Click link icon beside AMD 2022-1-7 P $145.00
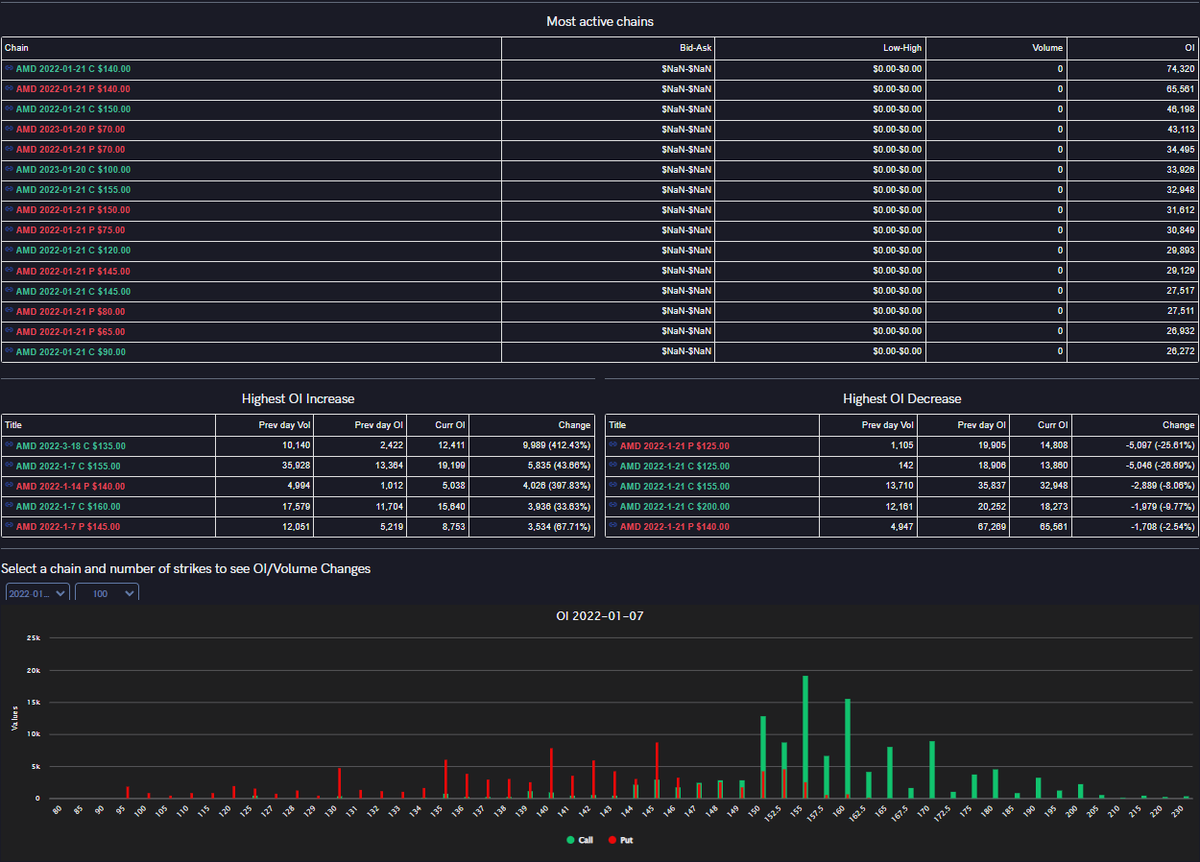This screenshot has height=862, width=1200. pyautogui.click(x=9, y=526)
